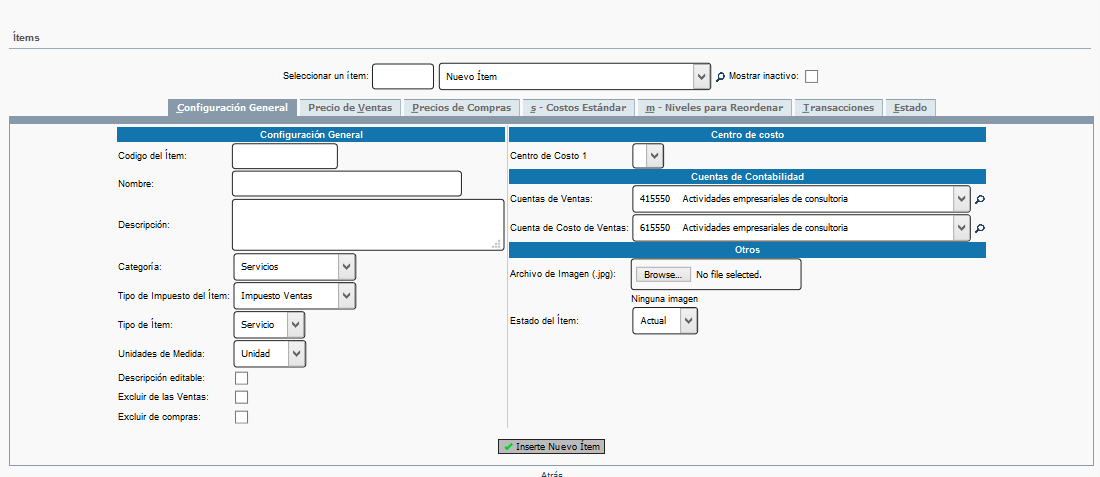The image size is (1100, 477).
Task: Open the Categoría dropdown showing Servicios
Action: [294, 267]
